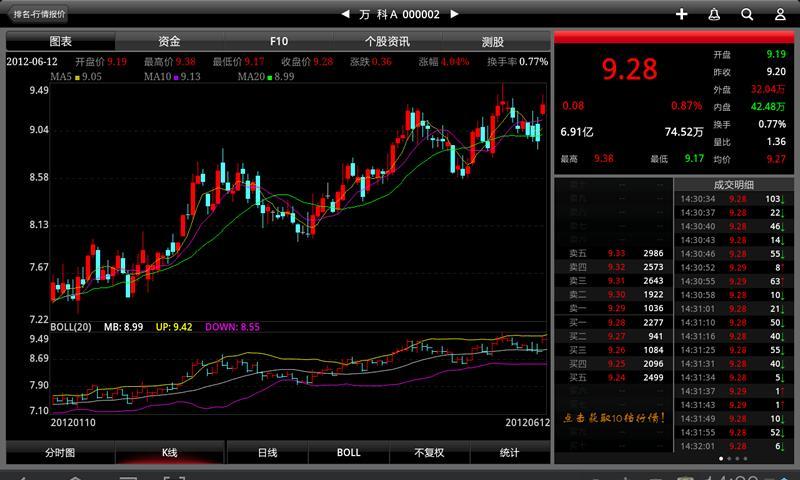Tap the page indicator dots
This screenshot has width=800, height=480.
click(733, 459)
